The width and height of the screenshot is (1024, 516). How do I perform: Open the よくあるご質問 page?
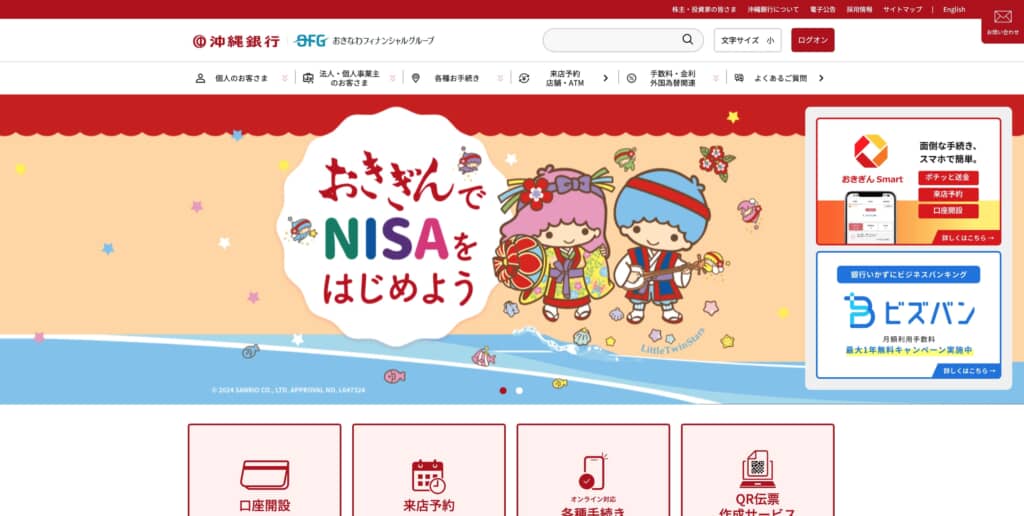tap(779, 78)
